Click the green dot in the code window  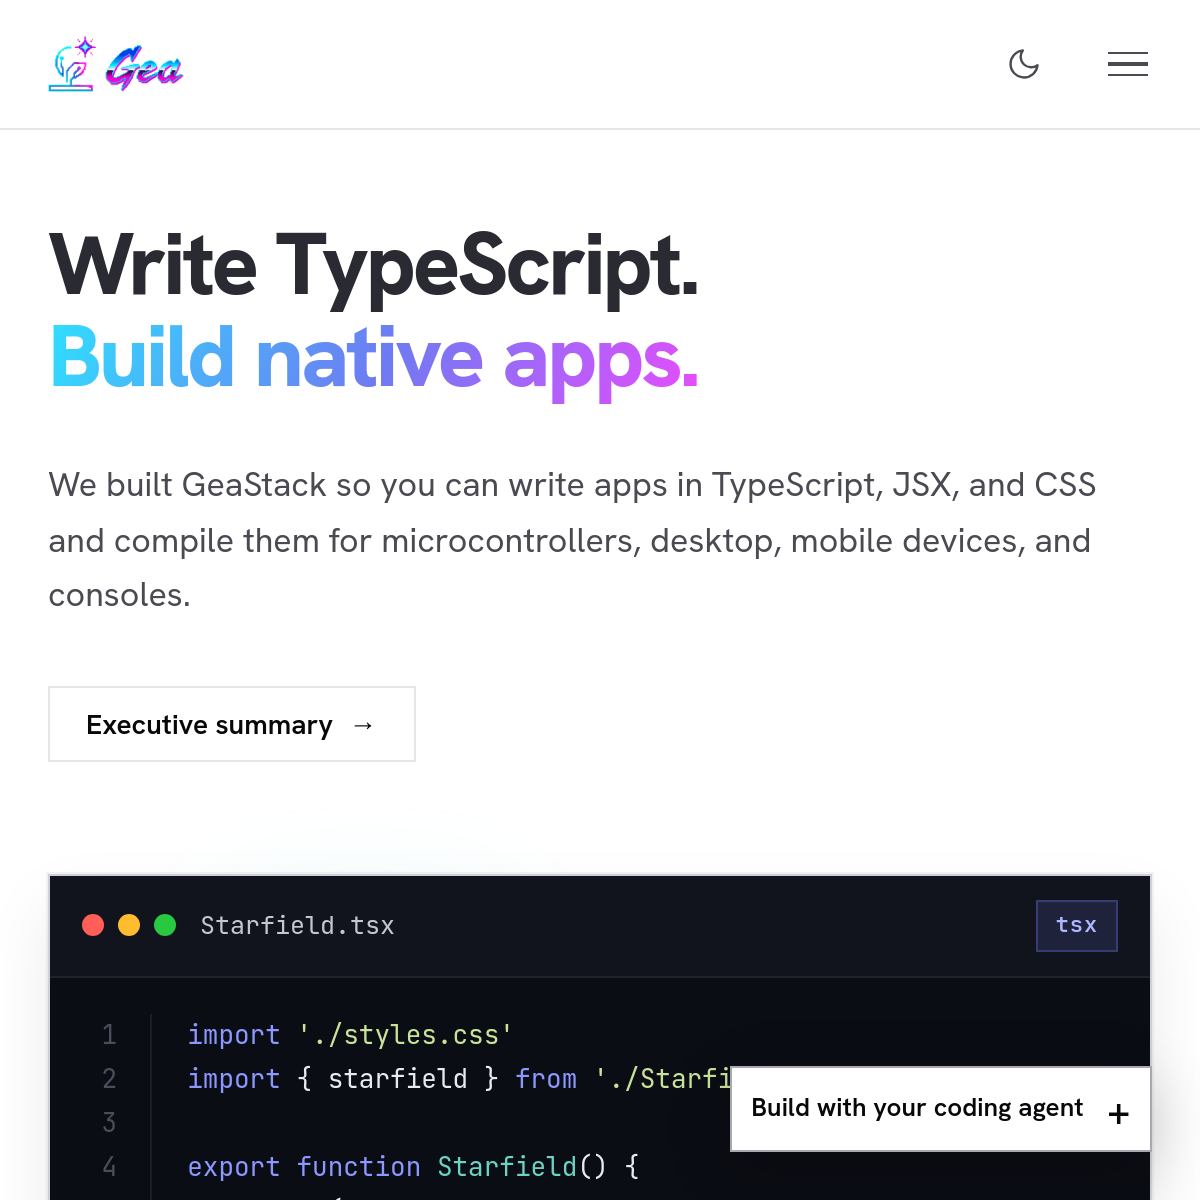[x=165, y=925]
